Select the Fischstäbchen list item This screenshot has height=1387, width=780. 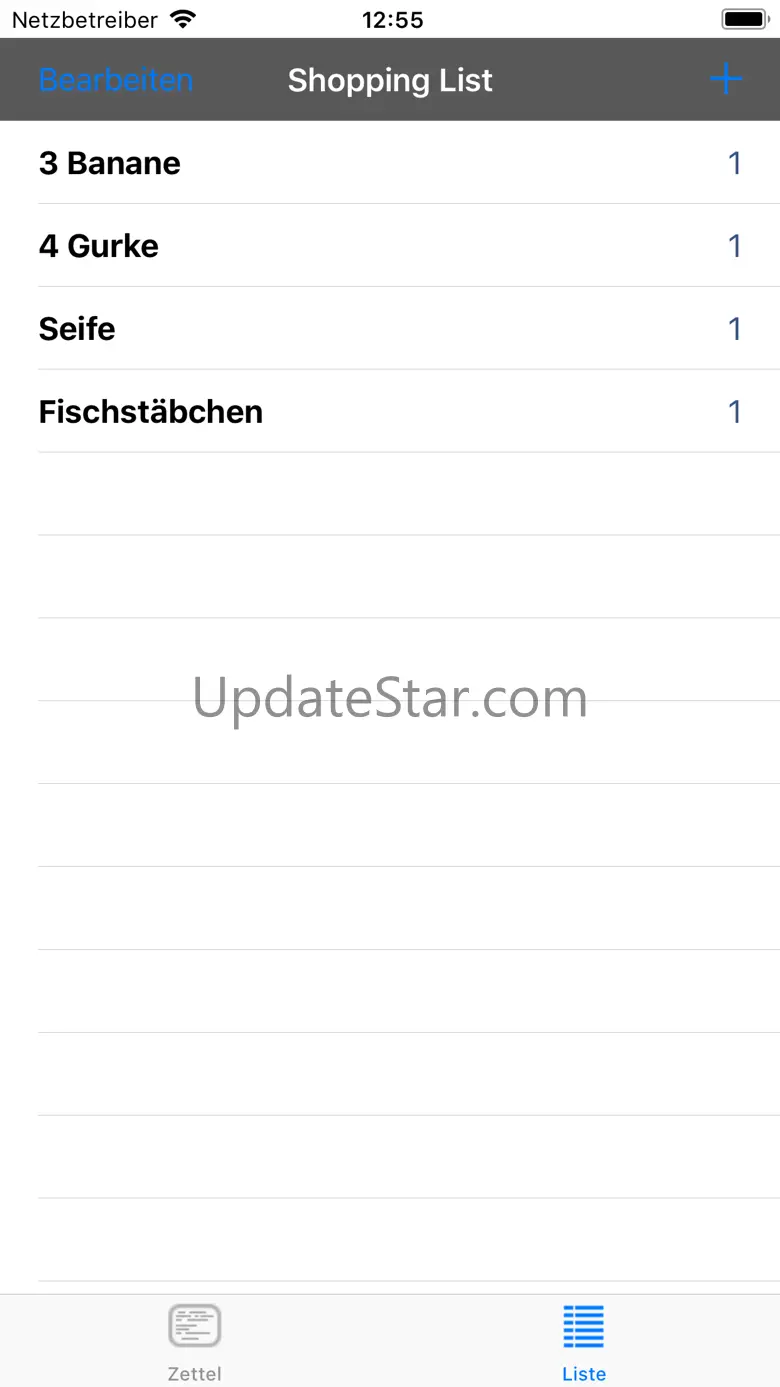pos(390,412)
